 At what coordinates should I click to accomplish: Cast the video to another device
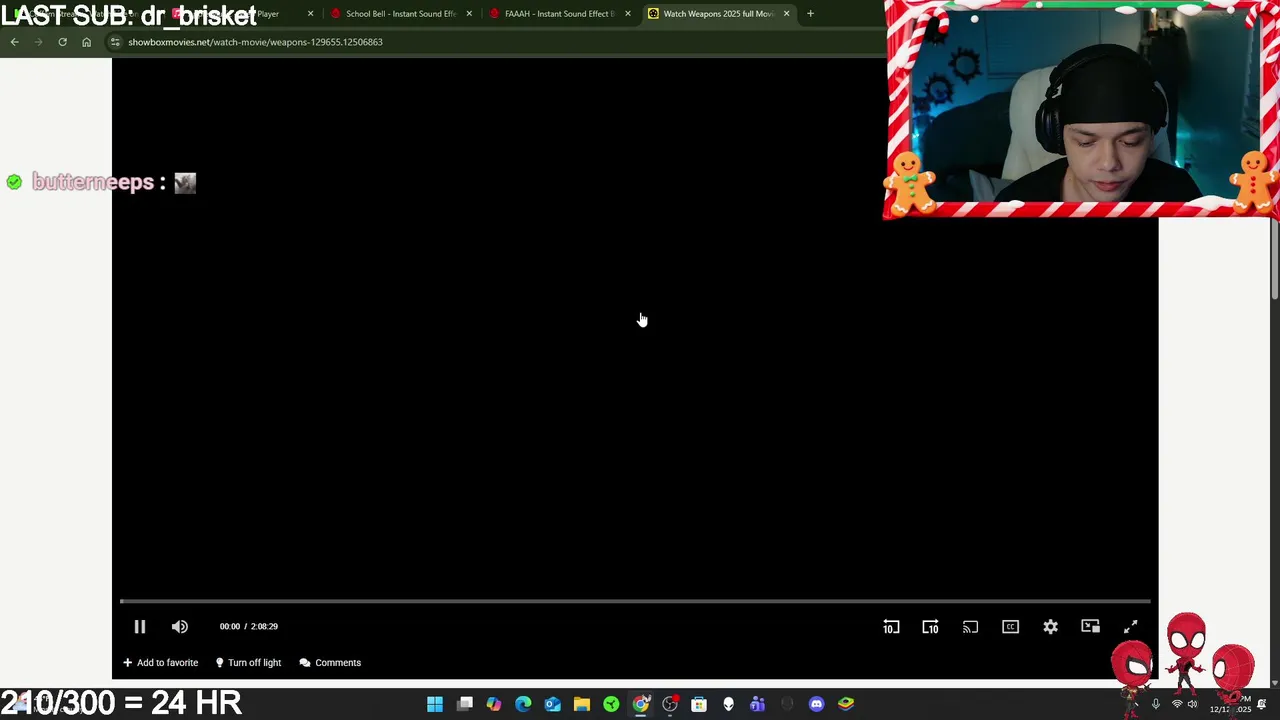tap(970, 627)
